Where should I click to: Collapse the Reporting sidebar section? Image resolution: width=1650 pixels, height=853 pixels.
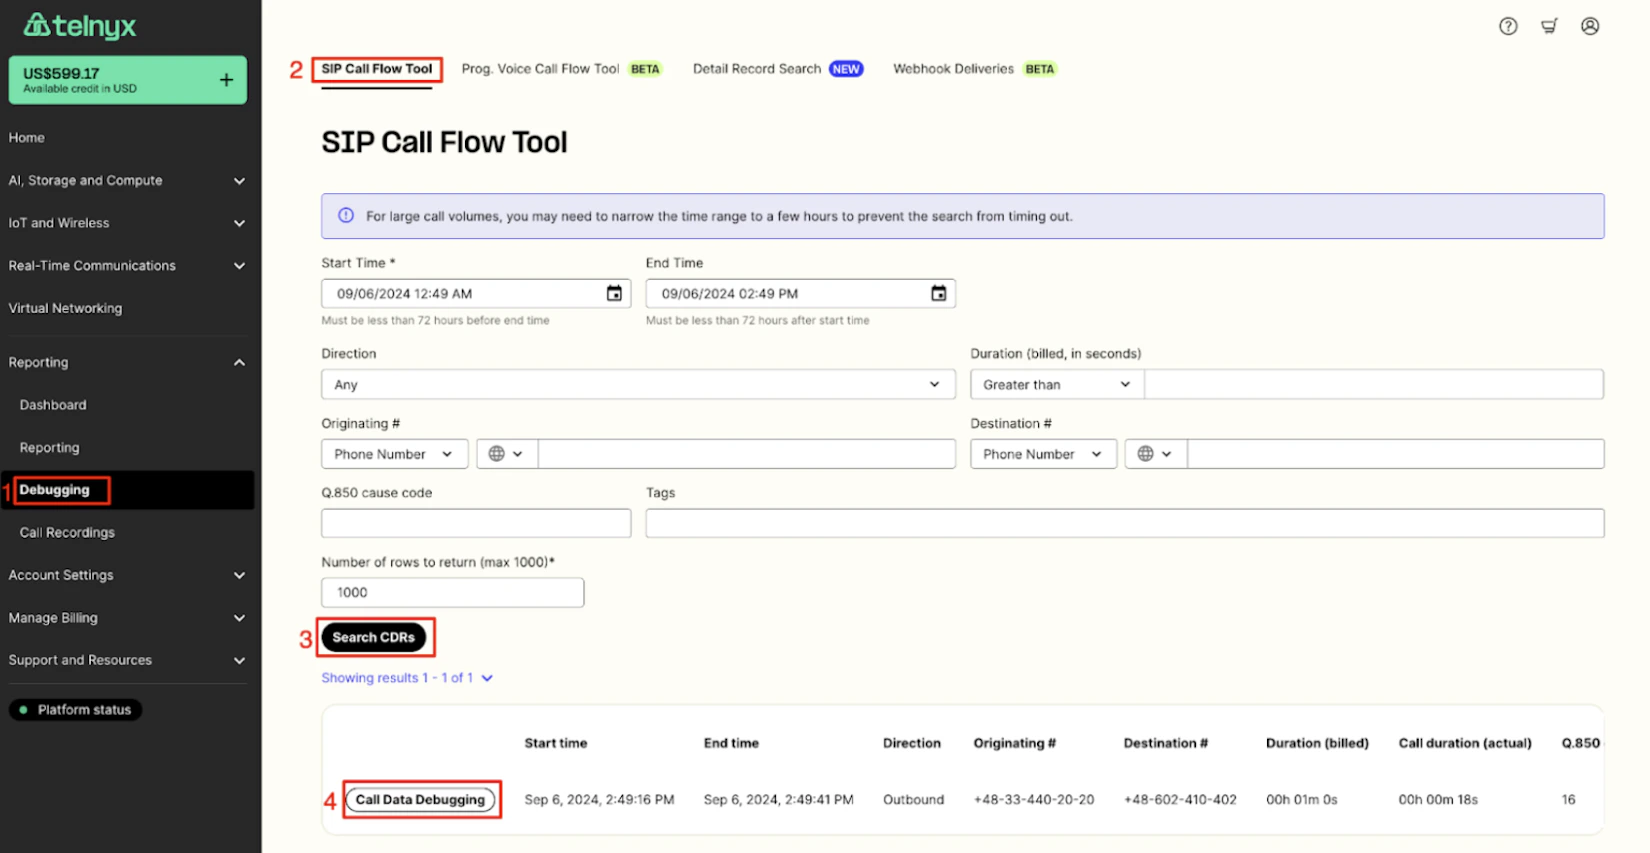[x=127, y=362]
